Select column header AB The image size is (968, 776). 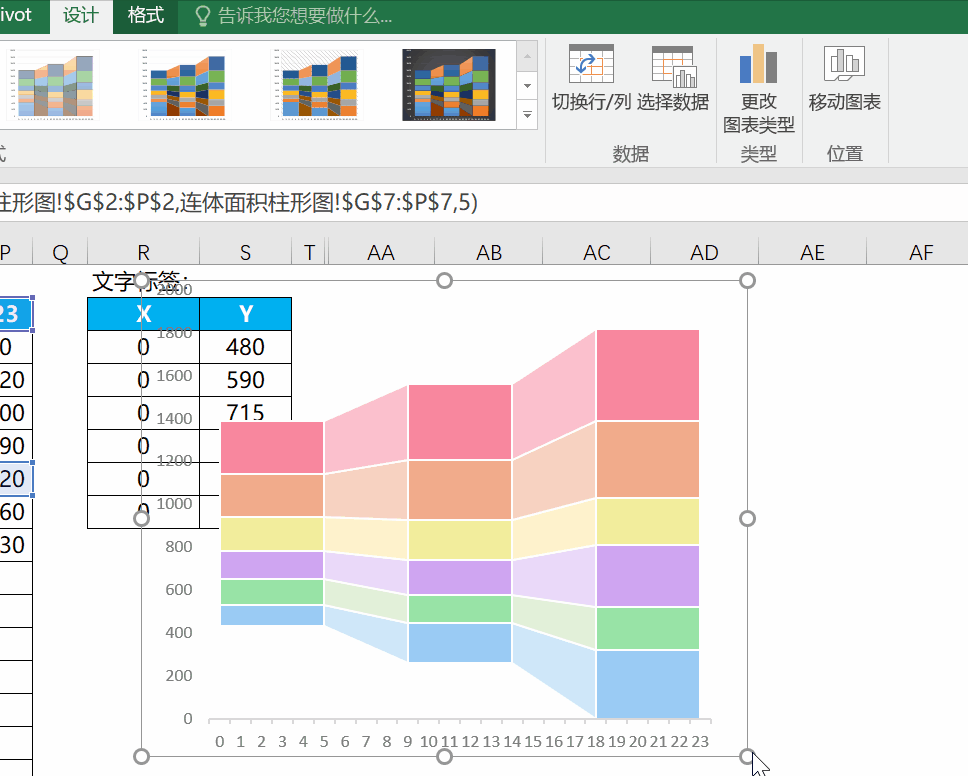point(488,253)
